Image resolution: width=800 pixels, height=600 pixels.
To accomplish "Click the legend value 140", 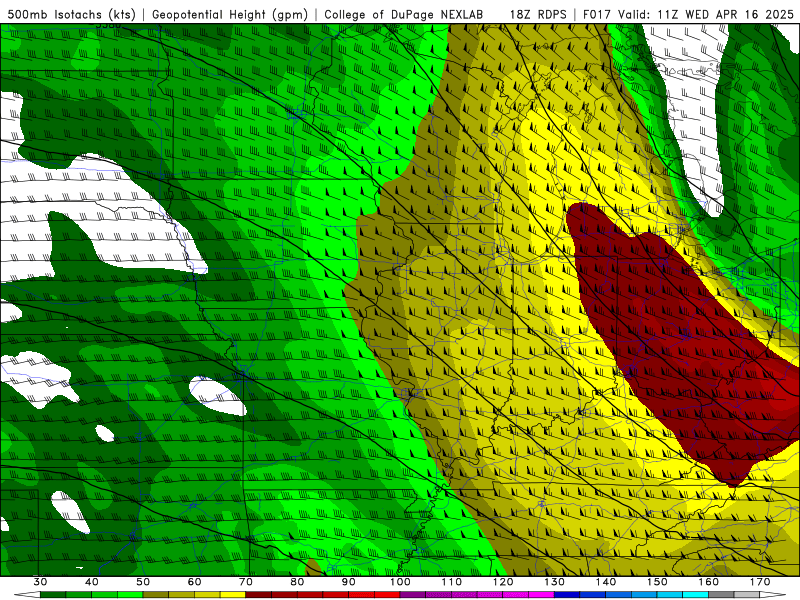I will [x=606, y=582].
